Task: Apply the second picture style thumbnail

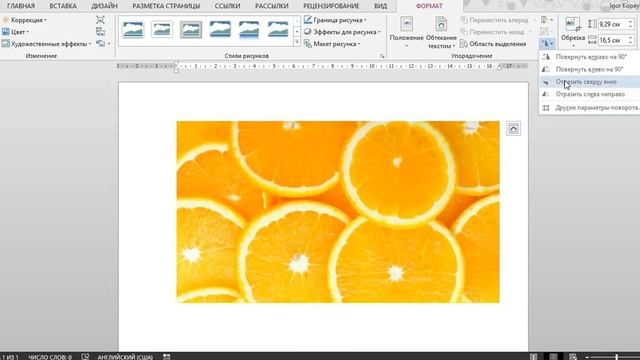Action: pos(162,29)
